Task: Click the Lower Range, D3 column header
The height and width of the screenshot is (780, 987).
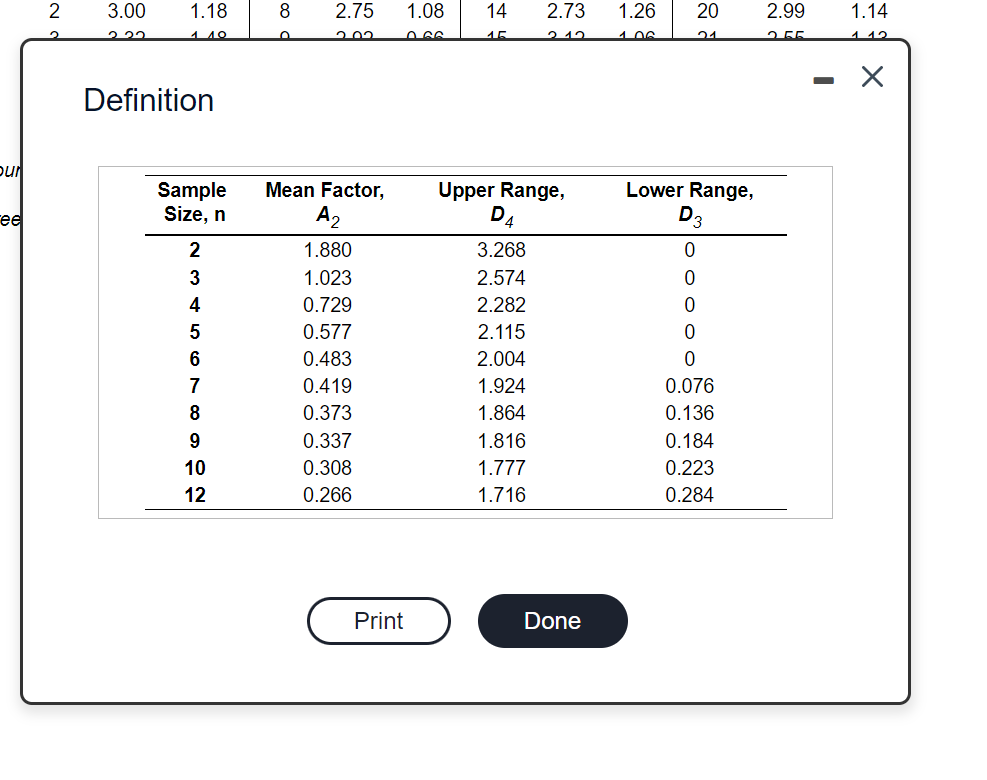Action: tap(689, 202)
